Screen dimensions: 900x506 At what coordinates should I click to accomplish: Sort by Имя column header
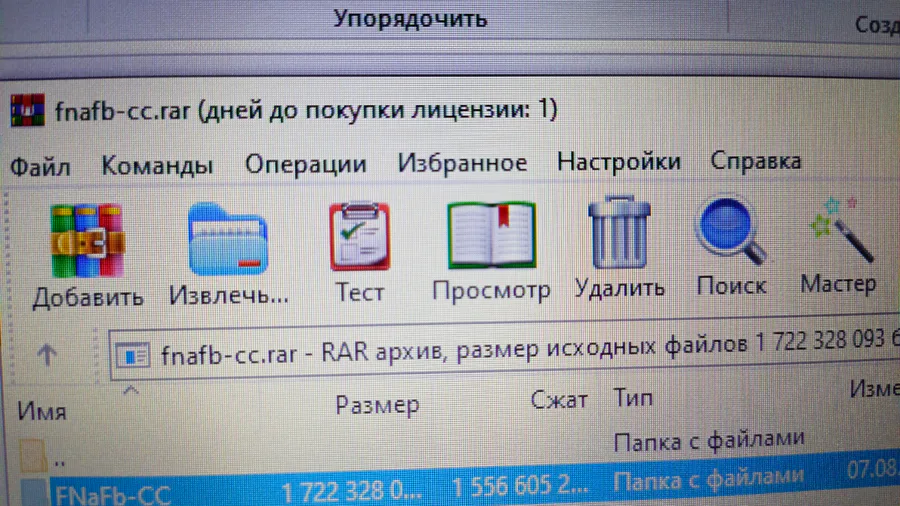point(42,411)
